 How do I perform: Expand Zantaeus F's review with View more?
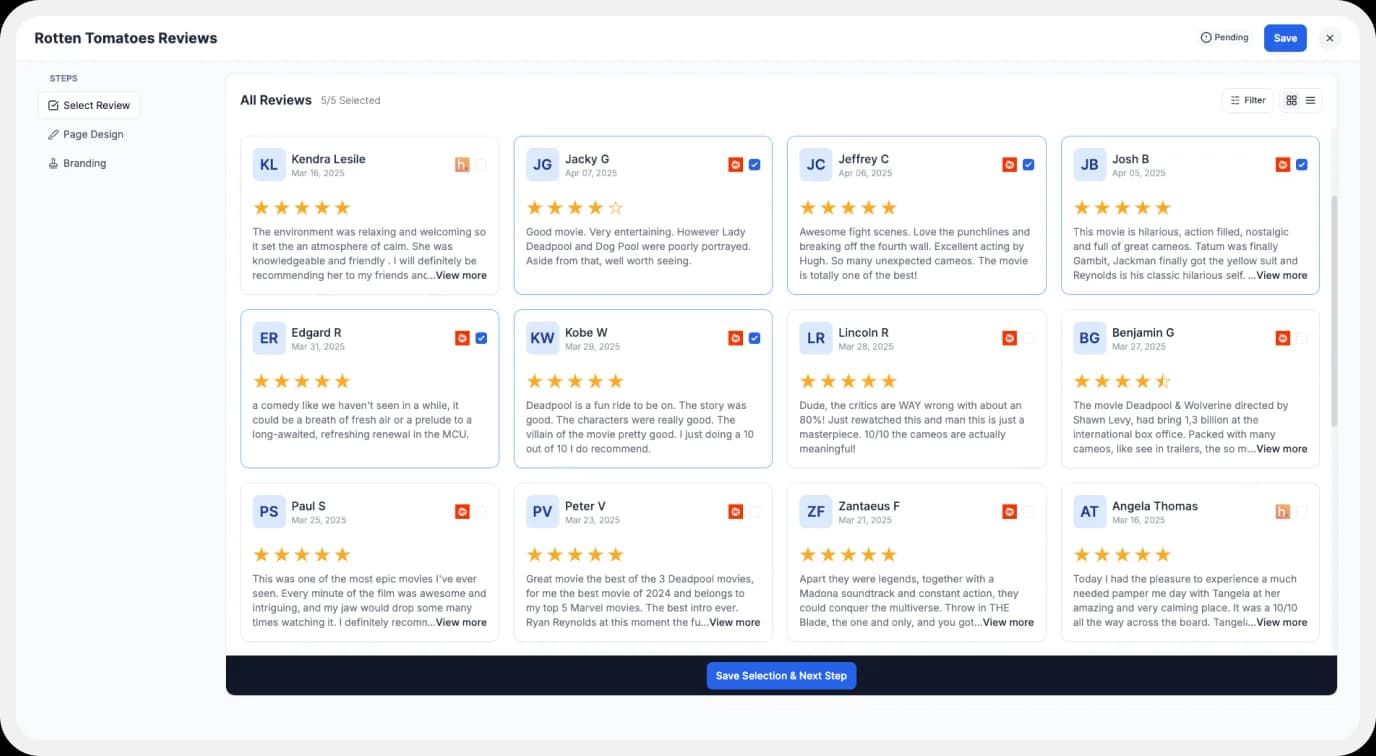(1008, 622)
